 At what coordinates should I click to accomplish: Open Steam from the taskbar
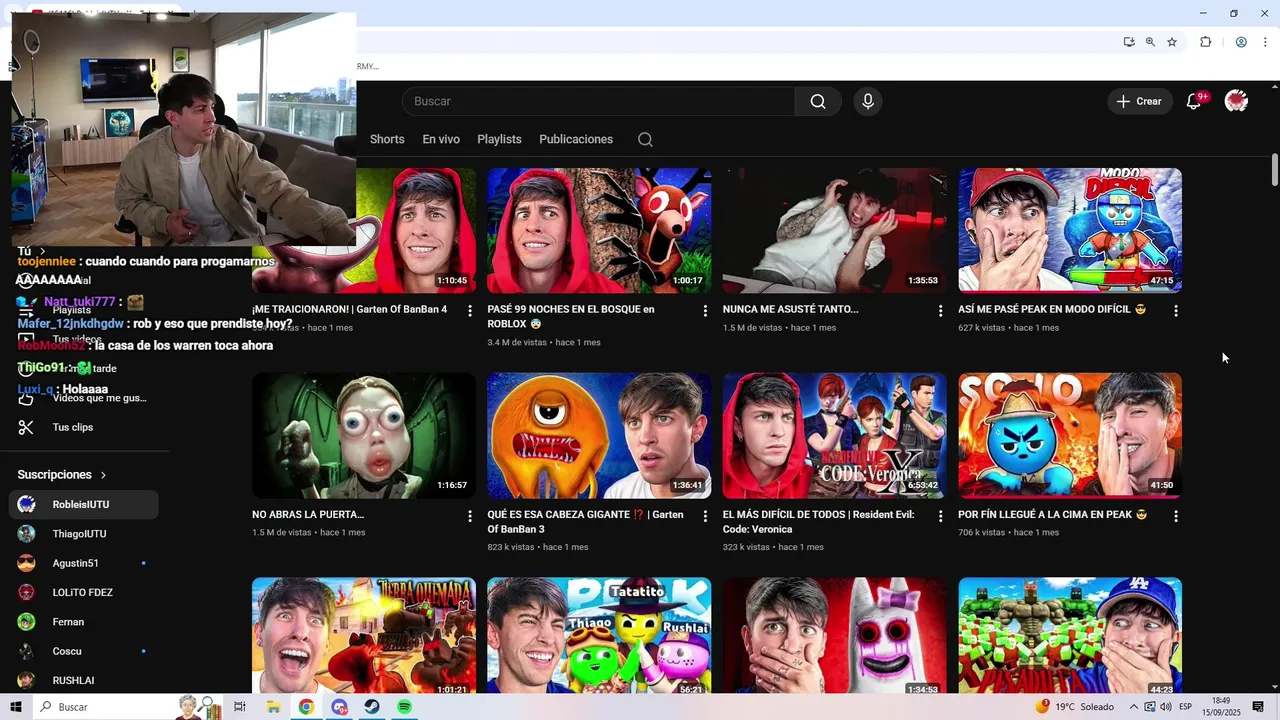[x=371, y=707]
